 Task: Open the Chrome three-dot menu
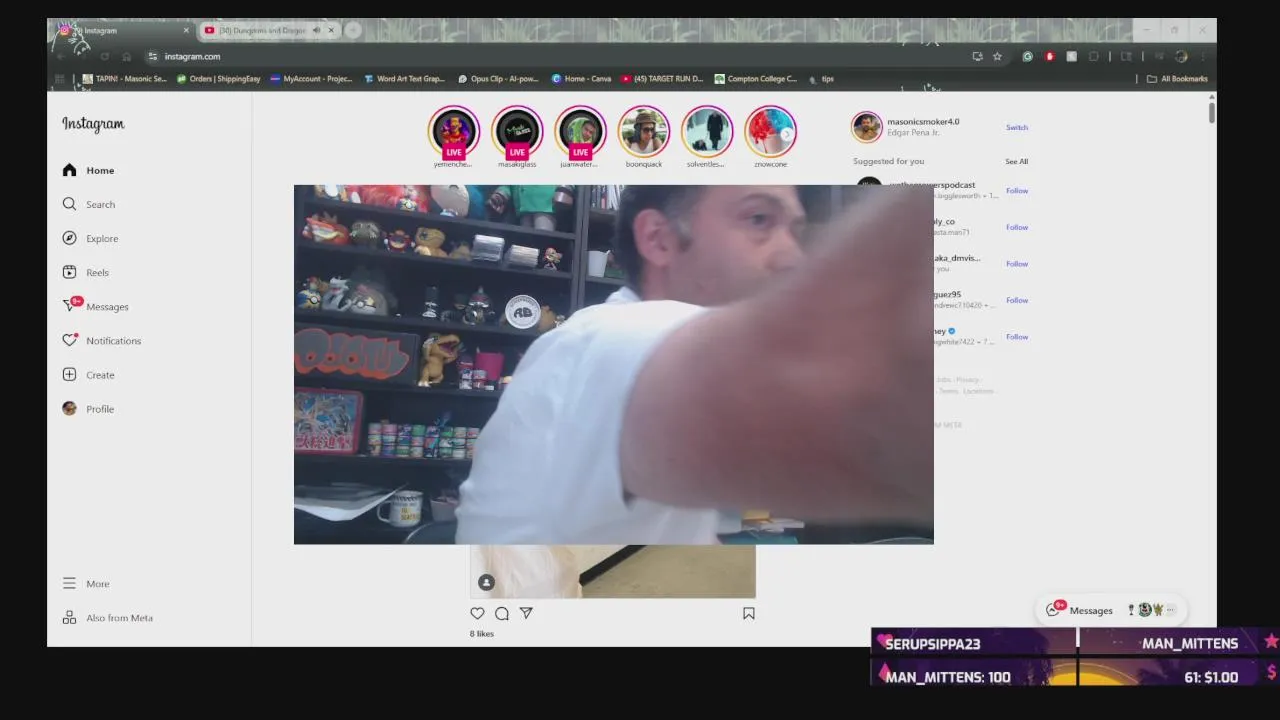tap(1203, 56)
